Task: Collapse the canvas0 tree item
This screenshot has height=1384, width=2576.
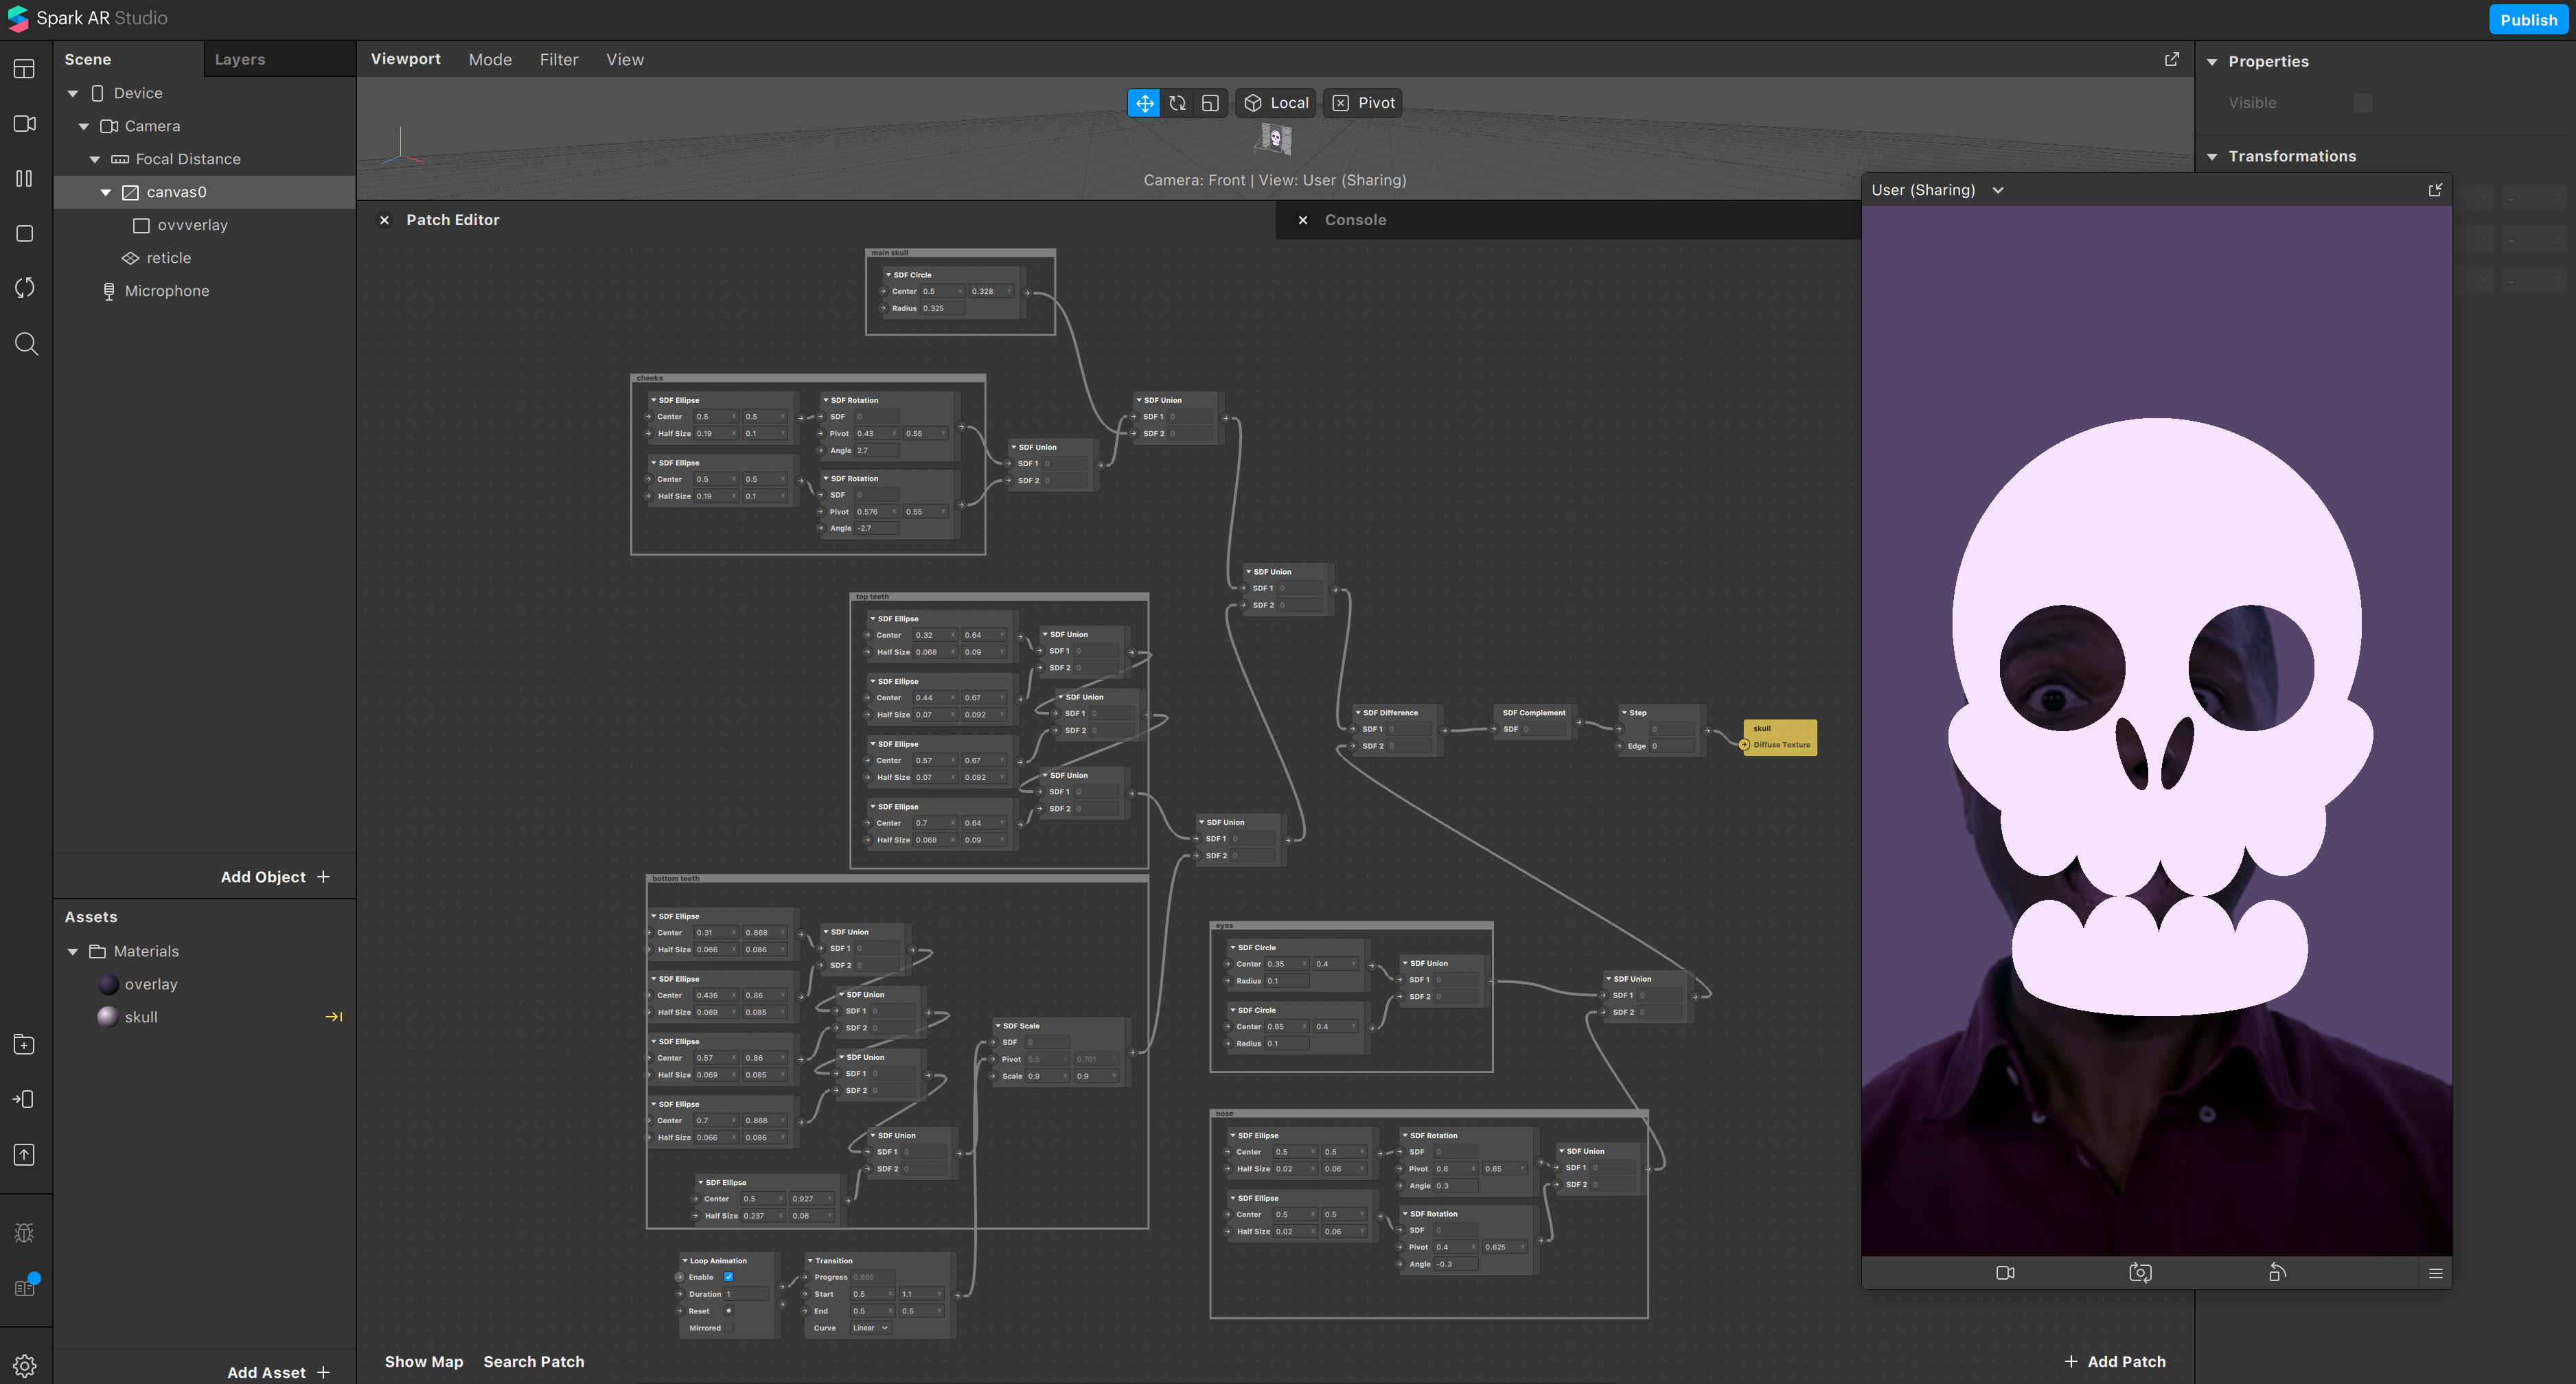Action: click(106, 192)
